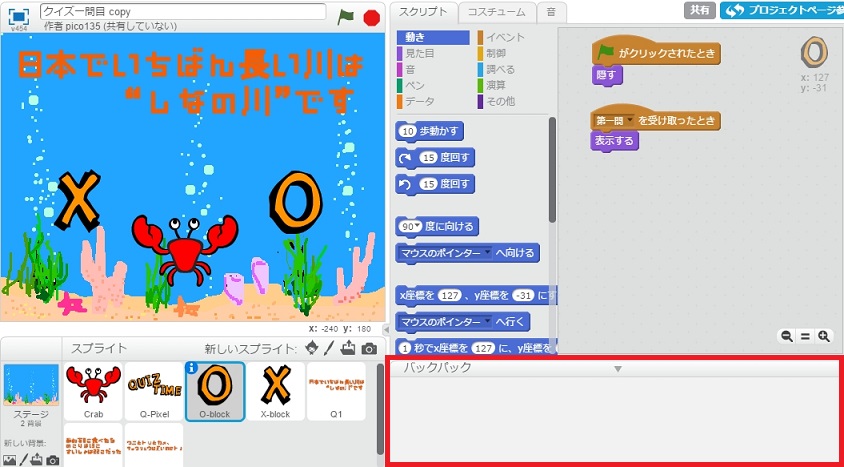Viewport: 844px width, 467px height.
Task: Click the orange O on the stage
Action: (296, 202)
